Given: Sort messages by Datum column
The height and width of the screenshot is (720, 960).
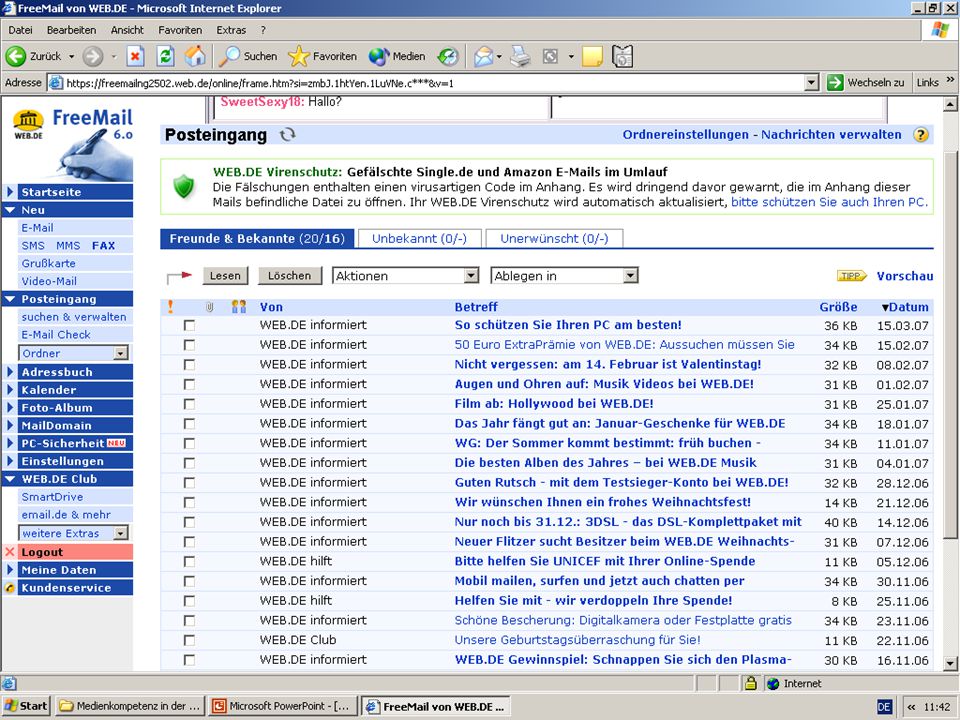Looking at the screenshot, I should coord(905,307).
